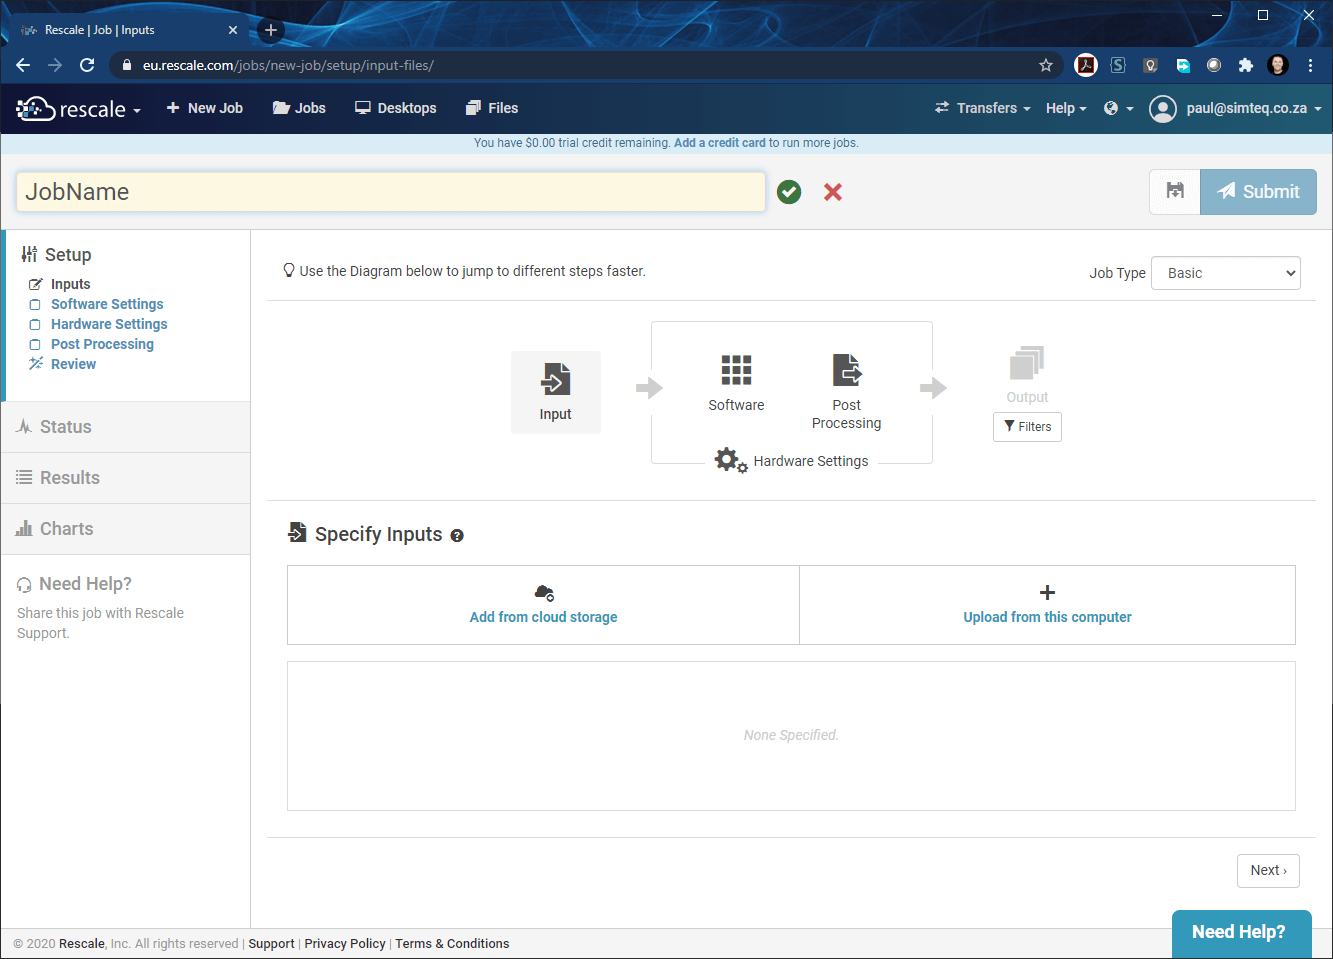
Task: Go to Hardware Settings gear icon
Action: pos(729,460)
